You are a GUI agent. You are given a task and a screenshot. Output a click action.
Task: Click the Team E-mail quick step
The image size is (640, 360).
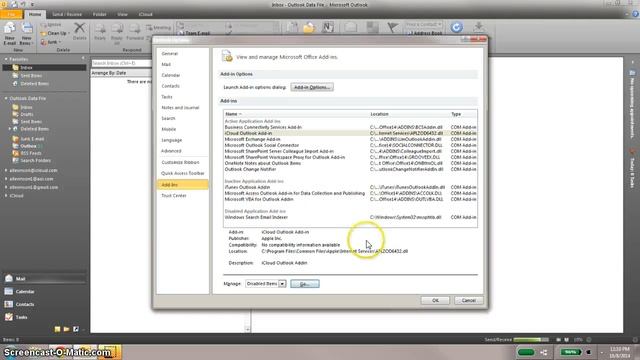click(x=195, y=33)
